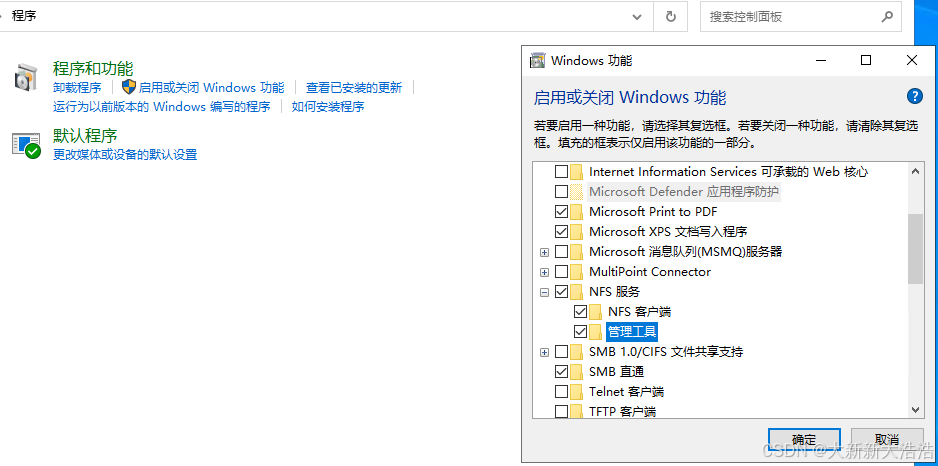Click folder icon beside SMB 1.0/CIFS 文件共享支持
The image size is (938, 466).
coord(577,352)
